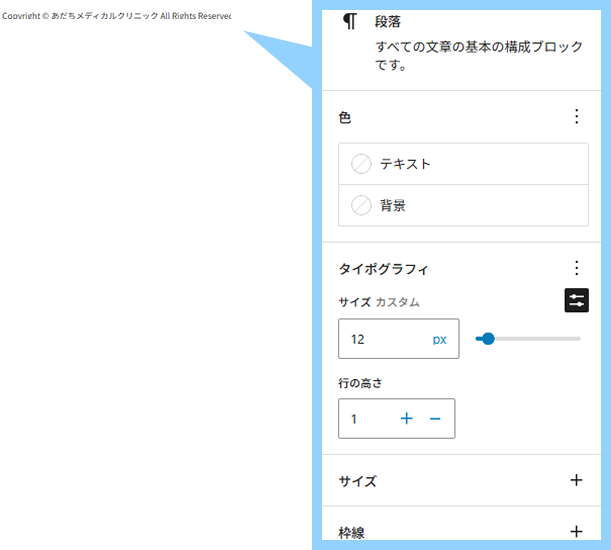611x550 pixels.
Task: Expand the サイズ panel plus icon
Action: 576,480
